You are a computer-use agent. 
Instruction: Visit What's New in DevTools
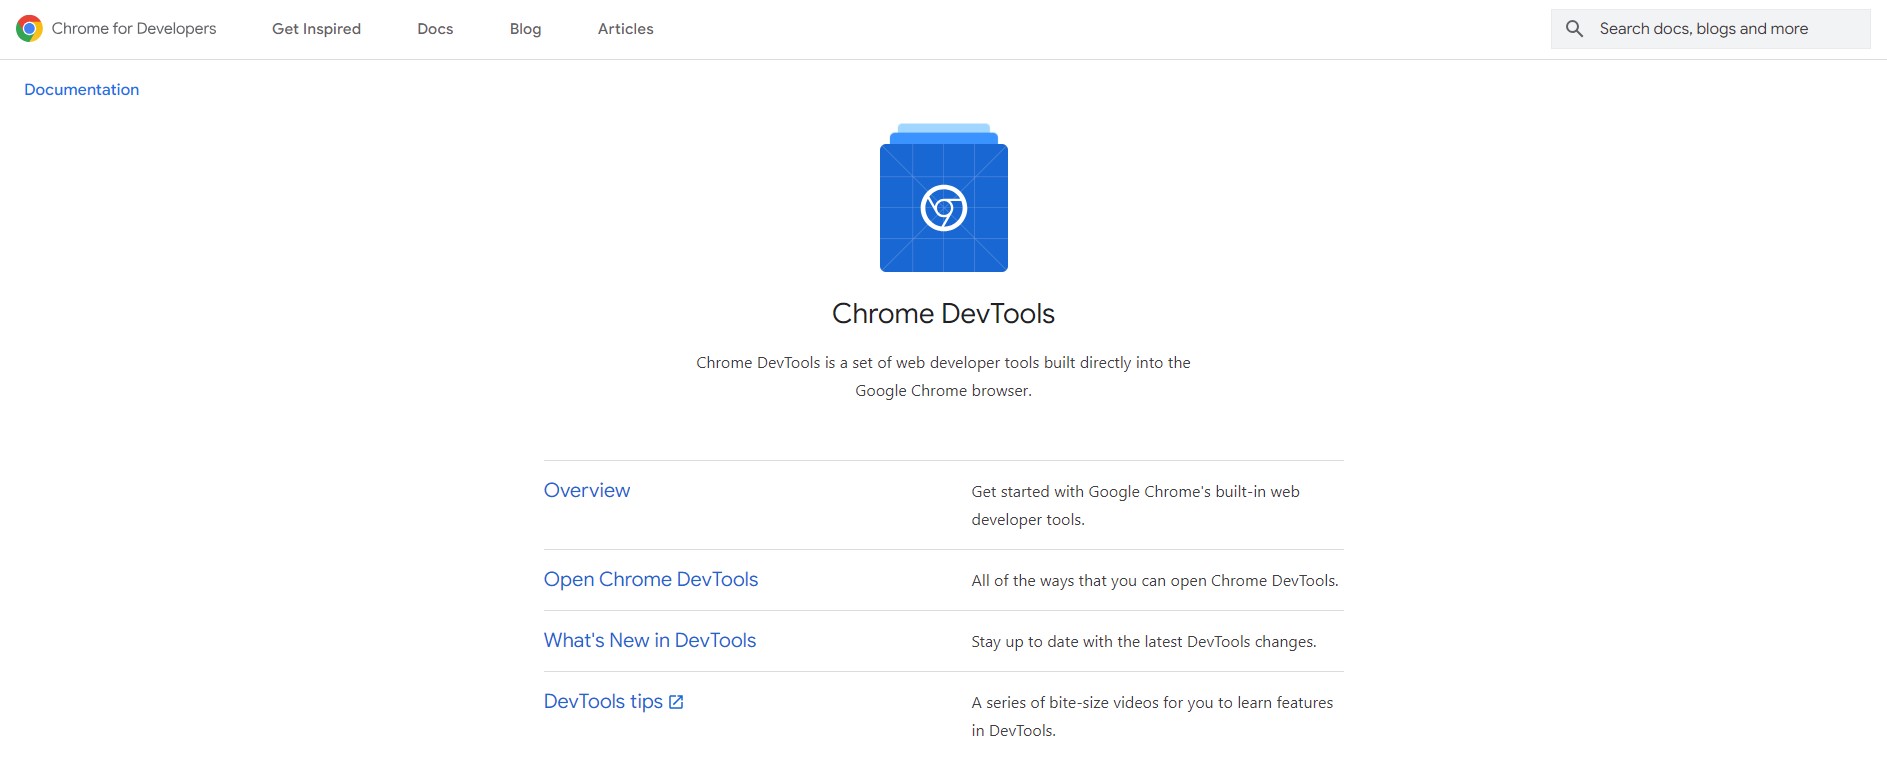[649, 640]
